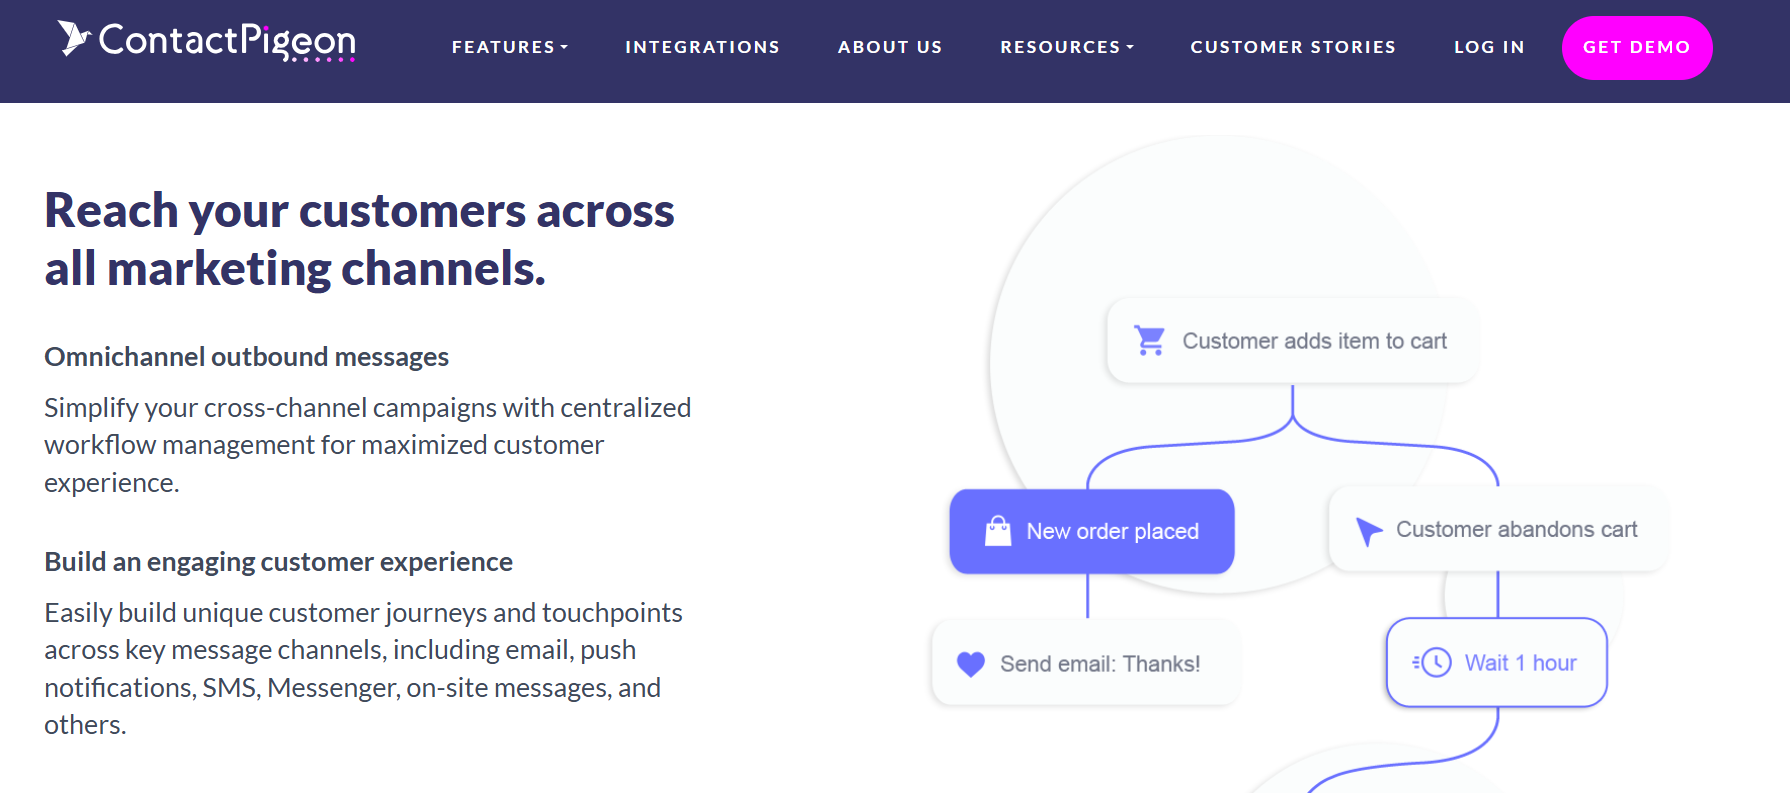This screenshot has height=793, width=1790.
Task: Open the Integrations page
Action: pyautogui.click(x=703, y=47)
